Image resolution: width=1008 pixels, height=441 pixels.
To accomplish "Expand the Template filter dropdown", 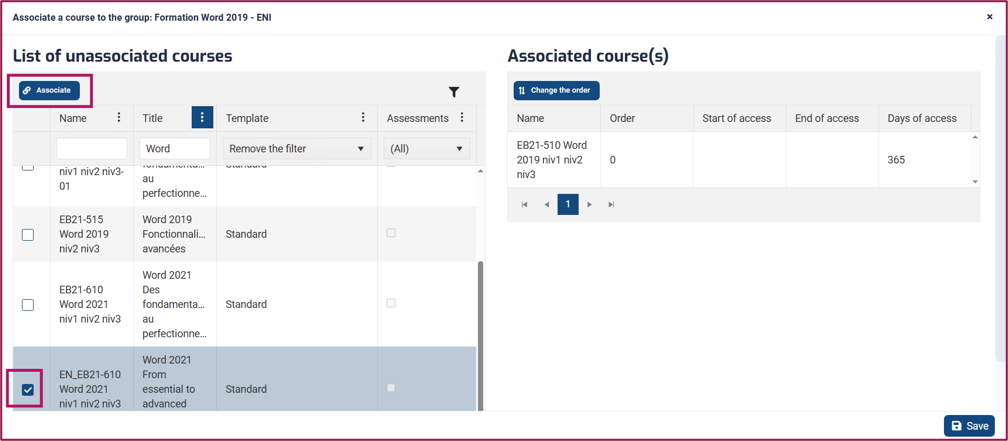I will [x=297, y=148].
